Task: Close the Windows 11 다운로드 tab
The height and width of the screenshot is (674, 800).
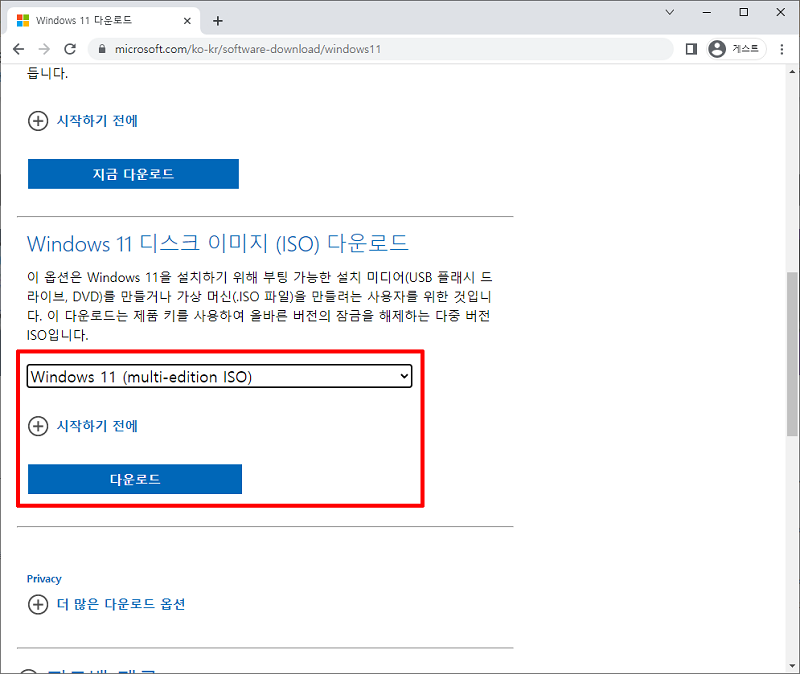Action: [186, 19]
